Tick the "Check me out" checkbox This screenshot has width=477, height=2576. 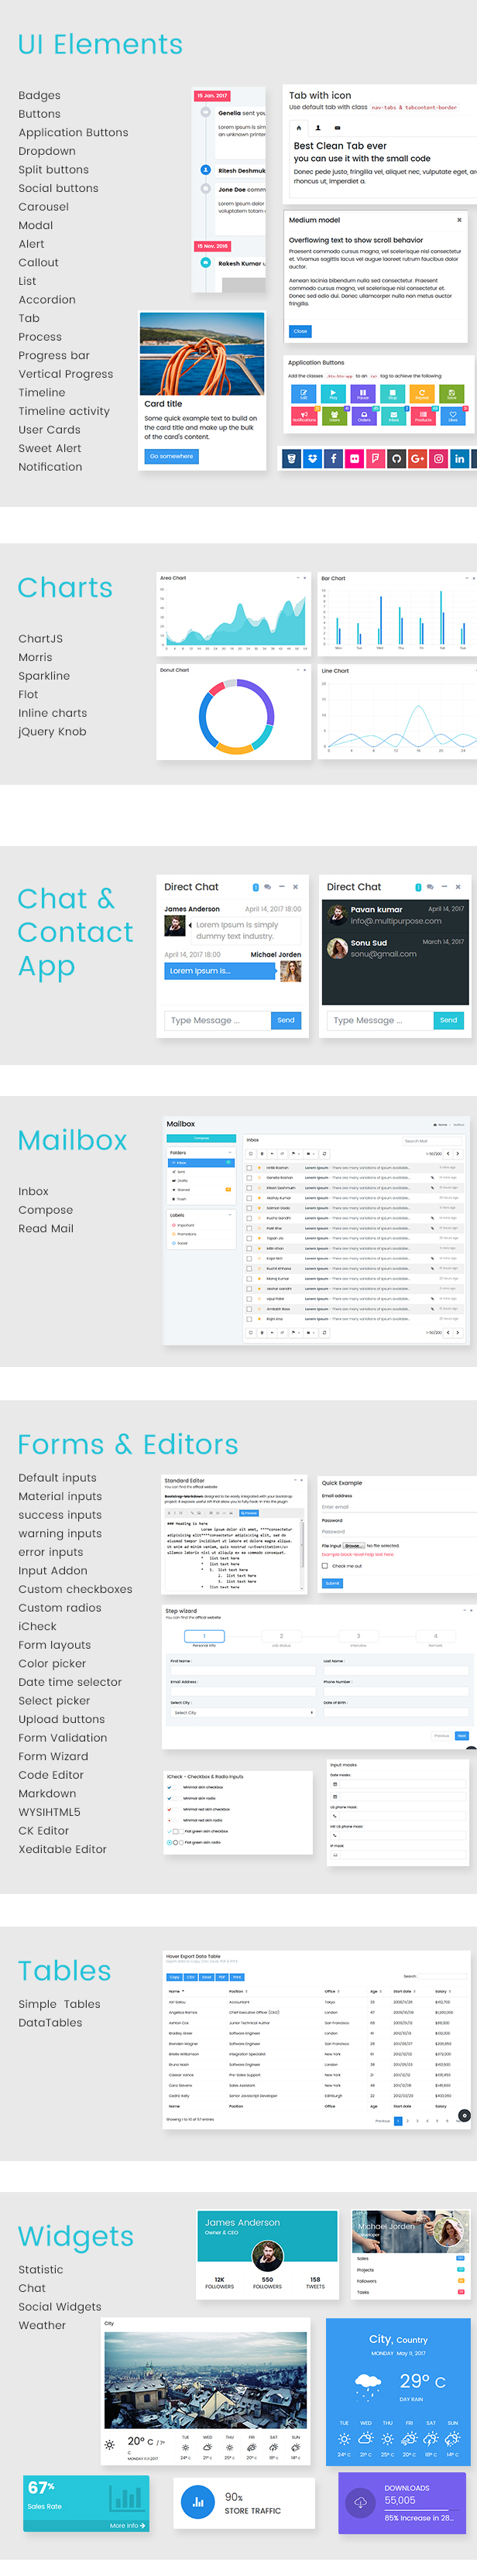click(x=325, y=1566)
